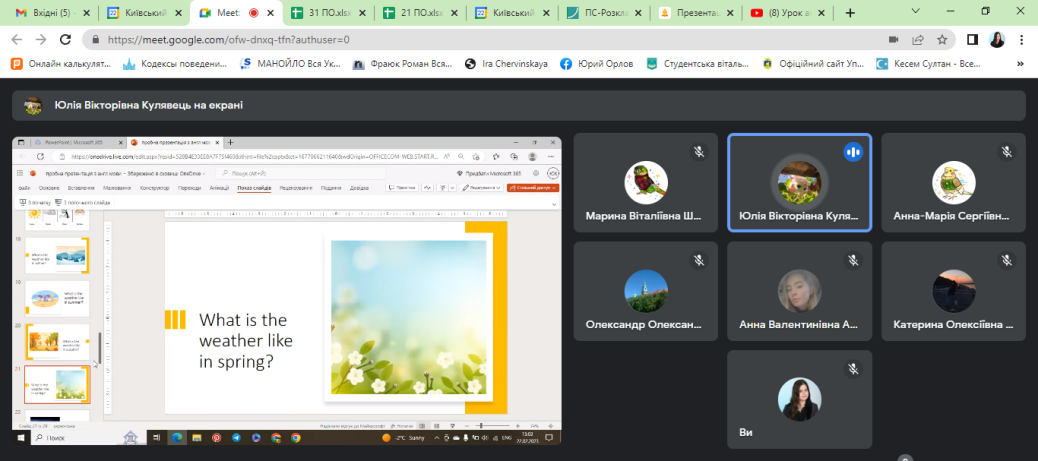The width and height of the screenshot is (1038, 461).
Task: Open the 31 ПО.xlsx browser tab
Action: pyautogui.click(x=327, y=13)
